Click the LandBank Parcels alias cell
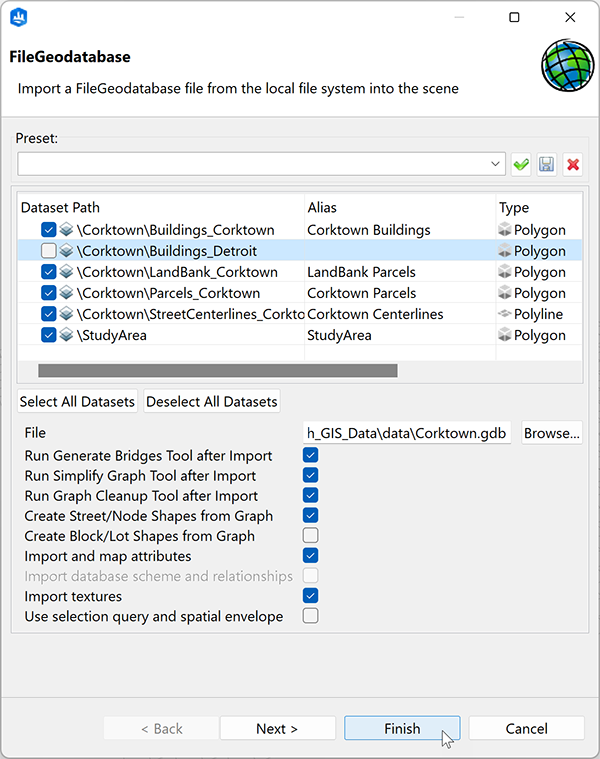The height and width of the screenshot is (759, 600). (361, 272)
